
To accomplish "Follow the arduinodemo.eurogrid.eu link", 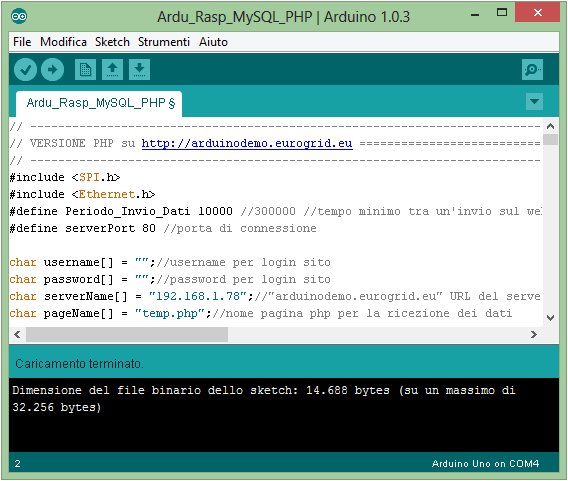I will [247, 143].
